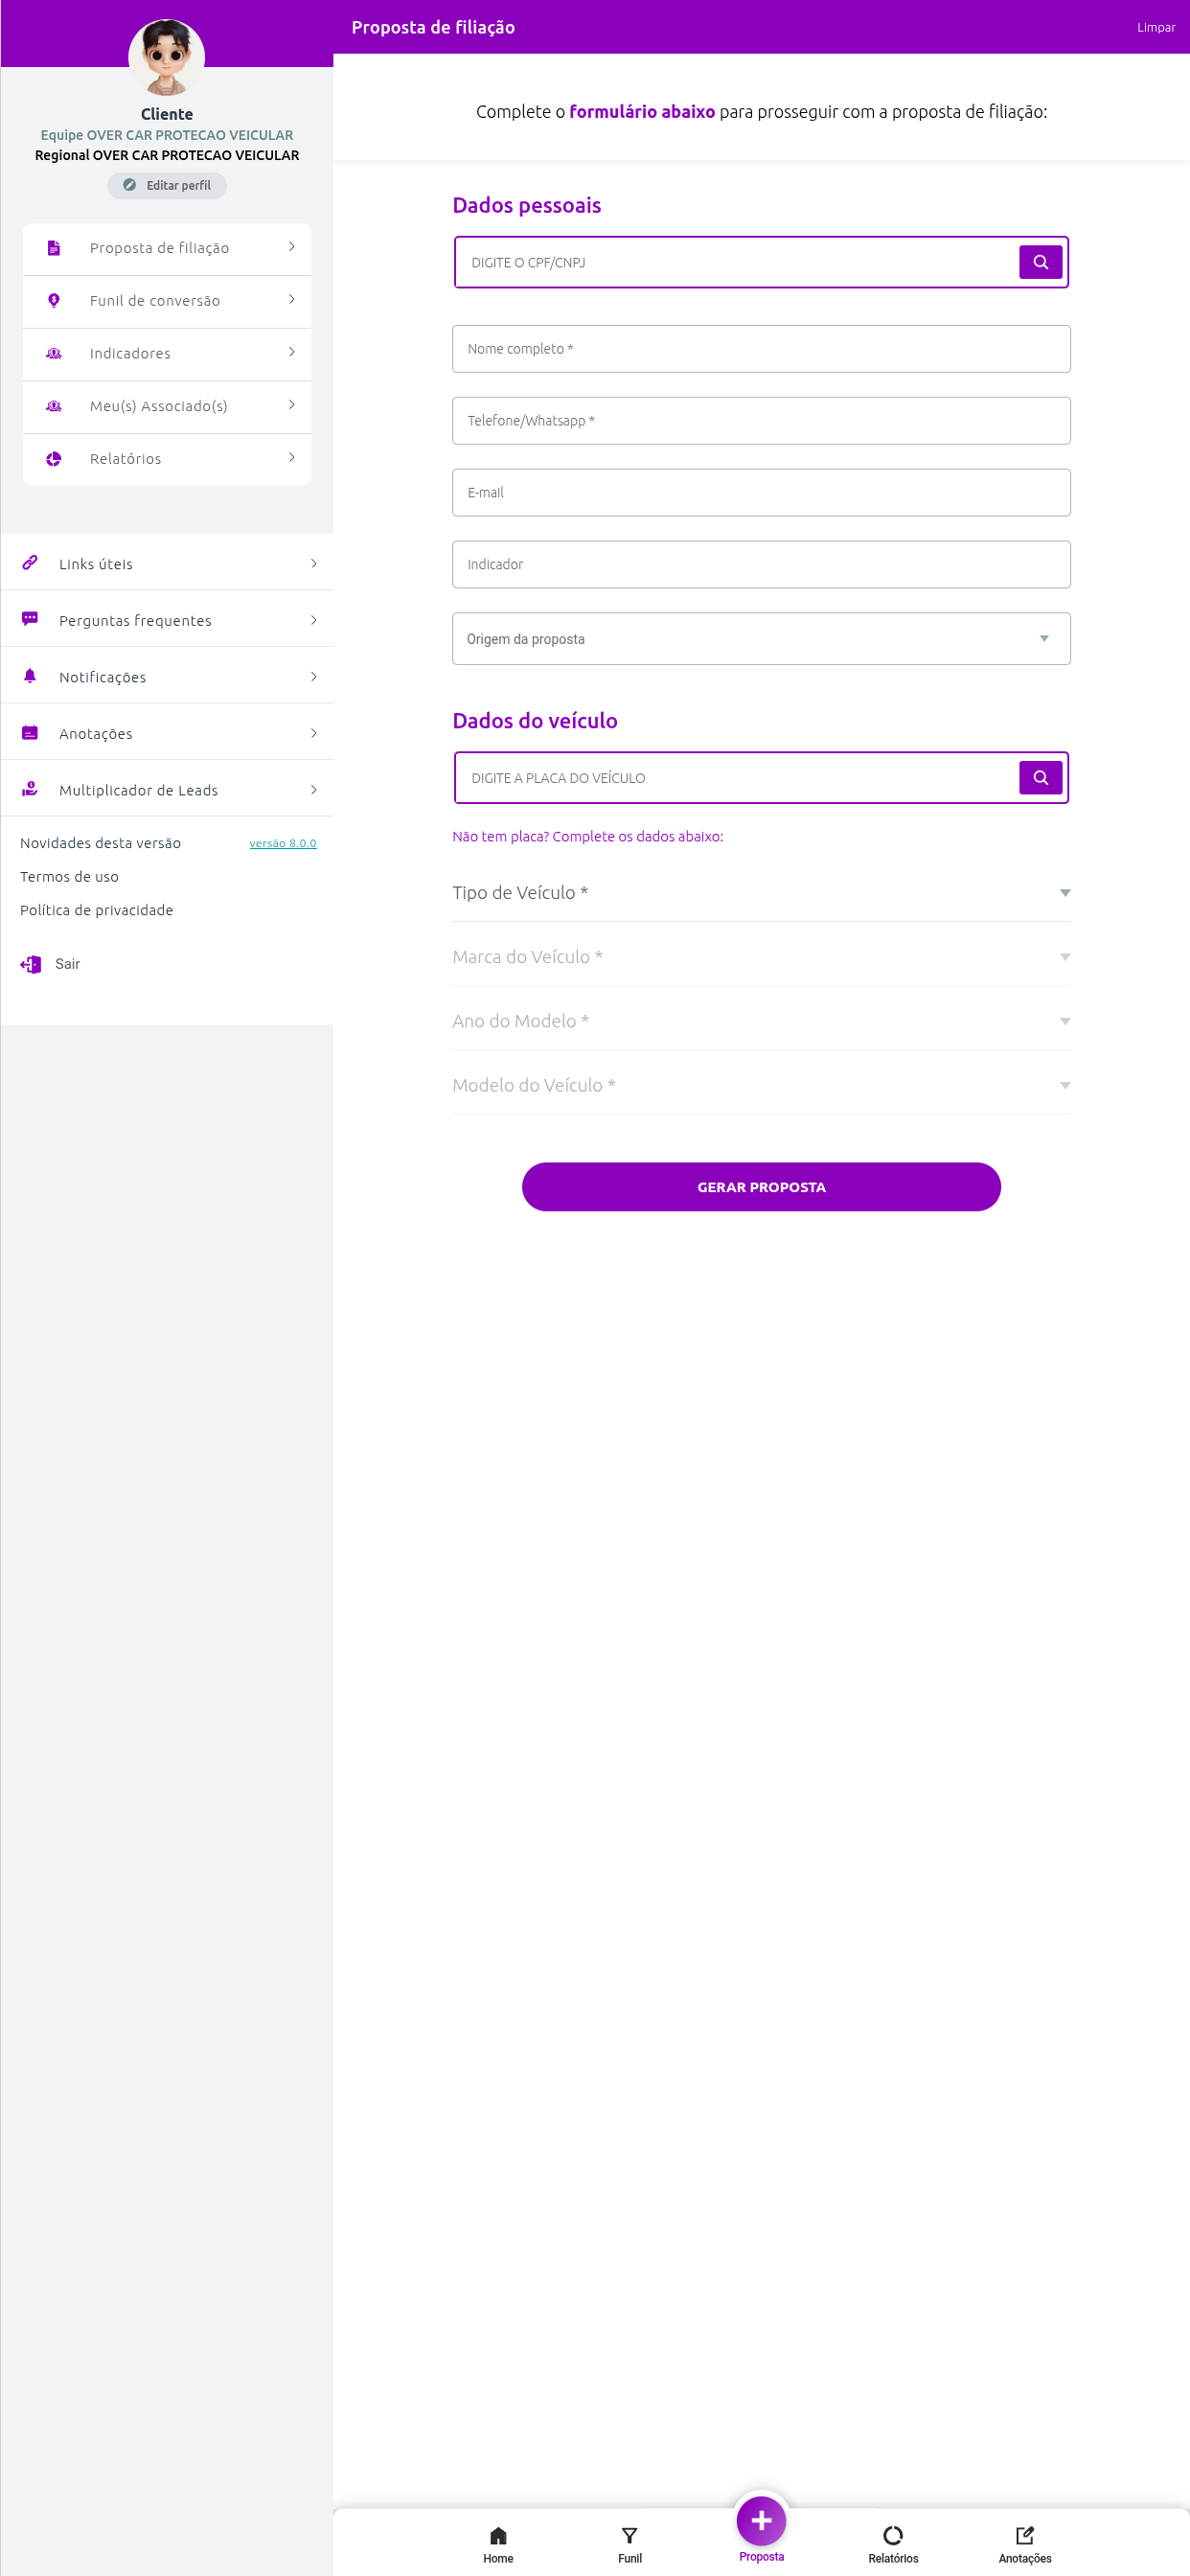Open the Ano do Modelo dropdown

coord(761,1020)
